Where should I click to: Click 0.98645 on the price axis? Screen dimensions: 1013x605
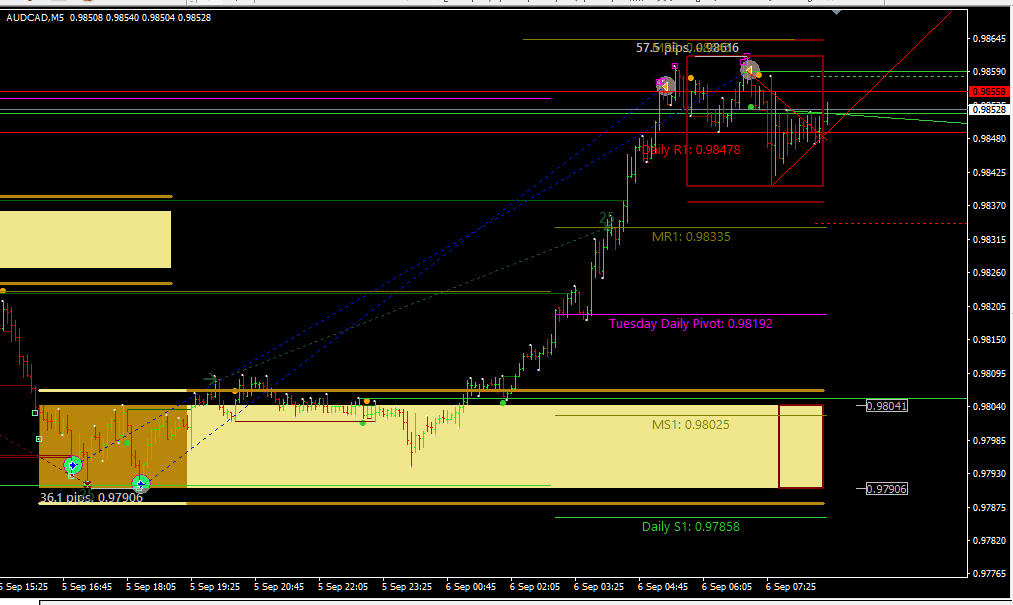tap(989, 39)
